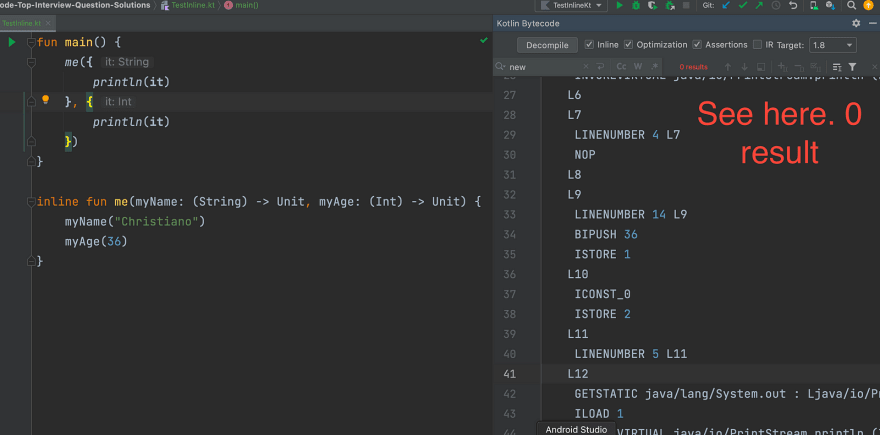Screen dimensions: 880x435
Task: Click the Decompile button
Action: [x=547, y=45]
